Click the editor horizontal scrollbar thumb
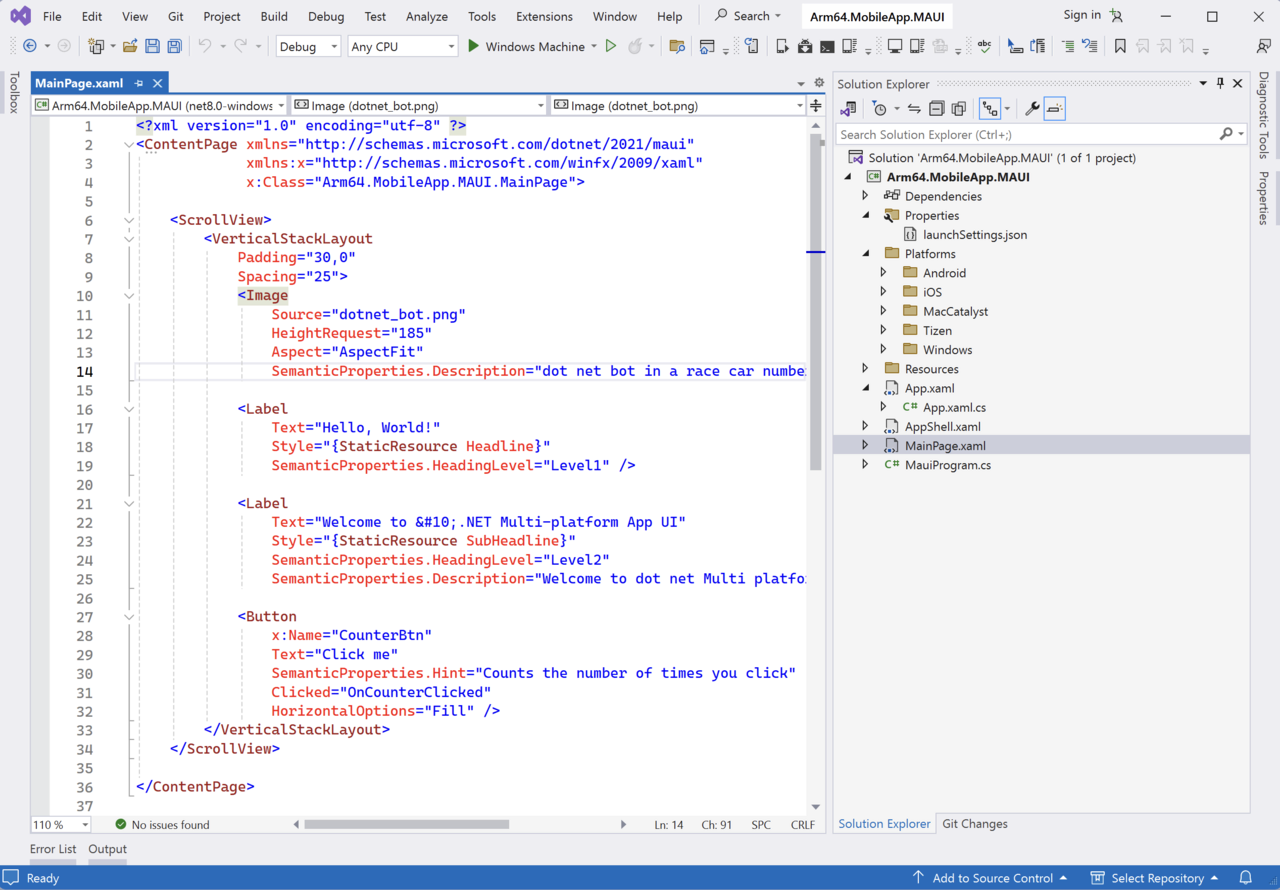This screenshot has width=1280, height=890. pyautogui.click(x=406, y=825)
